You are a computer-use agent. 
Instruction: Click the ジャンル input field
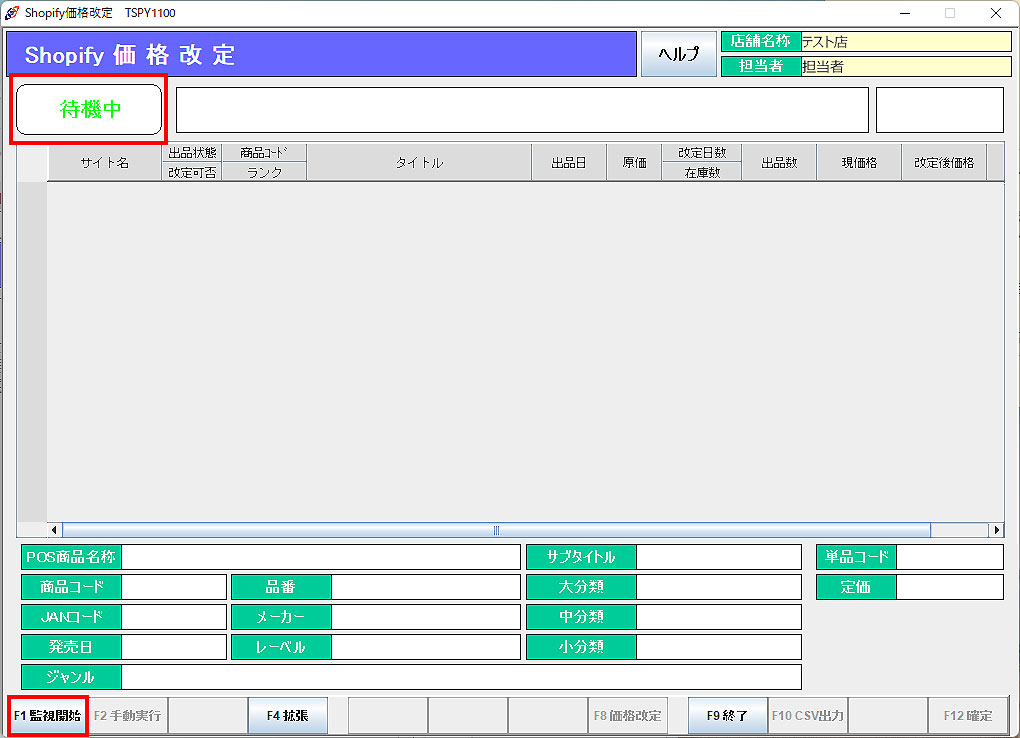click(x=460, y=677)
